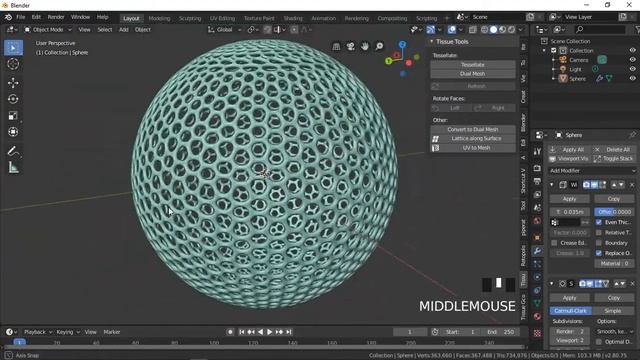Switch to Modeling workspace tab
The width and height of the screenshot is (640, 360).
tap(159, 18)
